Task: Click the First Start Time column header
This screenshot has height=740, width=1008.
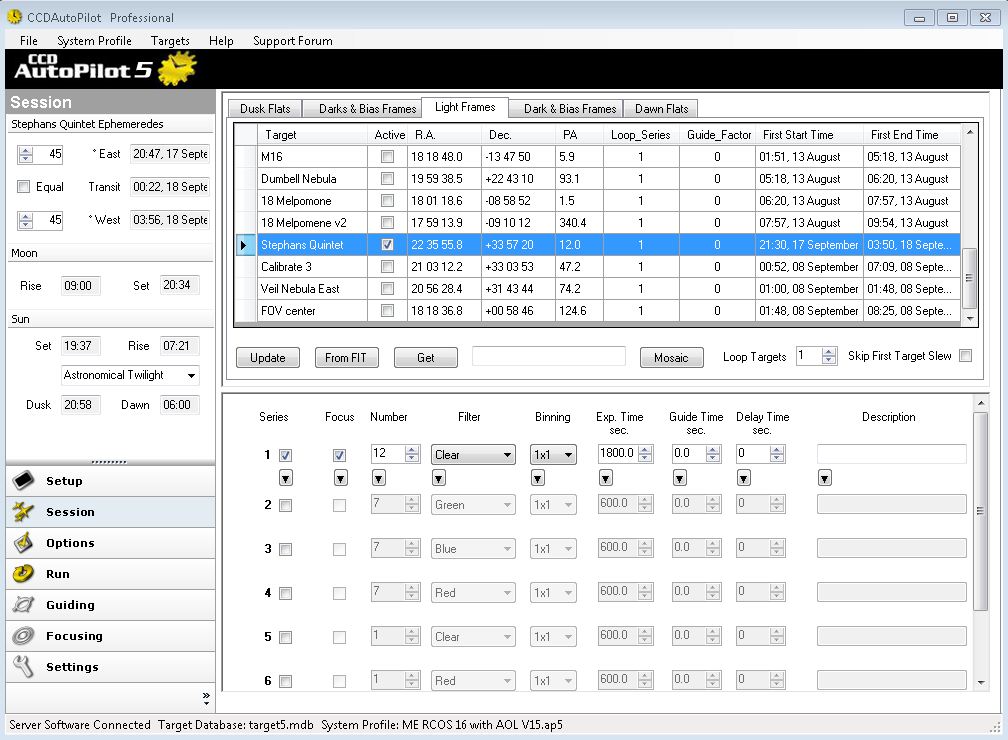Action: coord(809,134)
